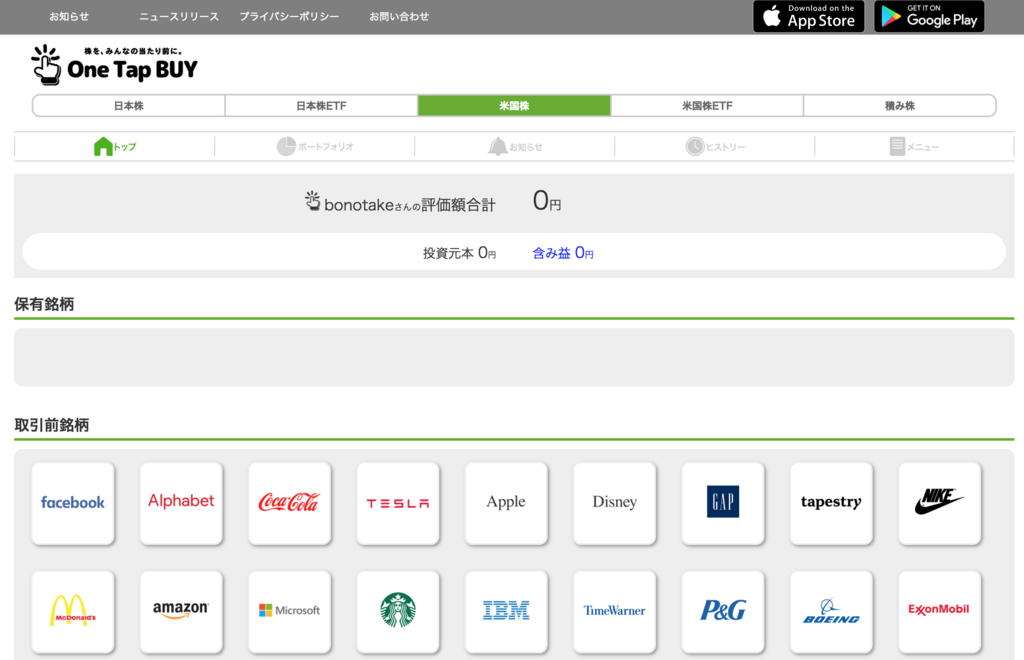
Task: Select the Disney stock tile
Action: point(615,503)
